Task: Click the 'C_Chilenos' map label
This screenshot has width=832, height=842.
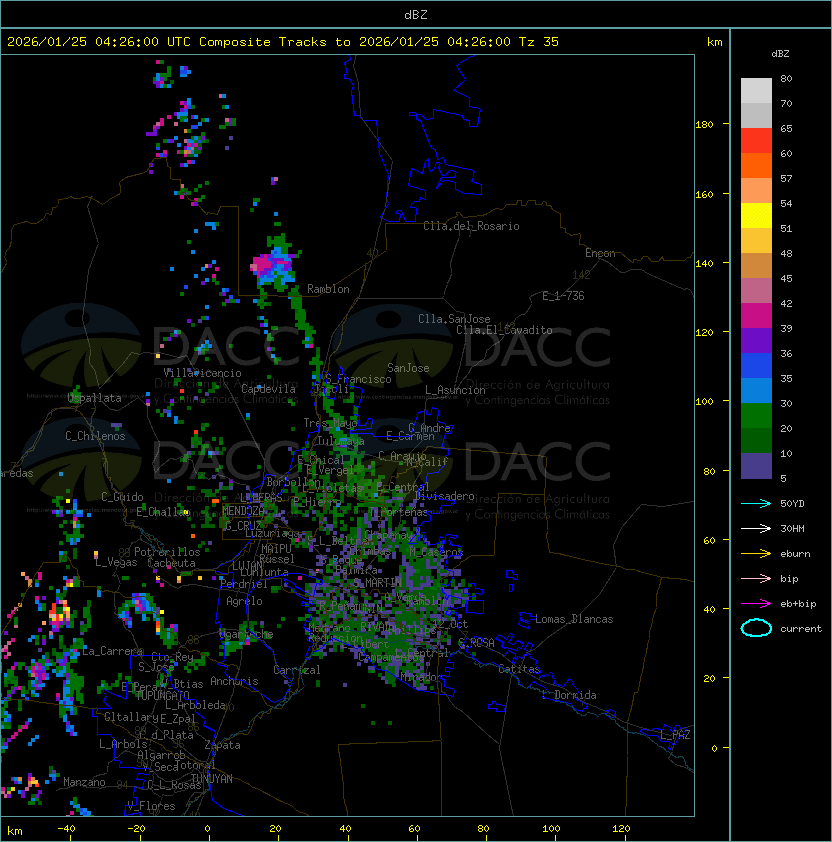Action: (95, 436)
